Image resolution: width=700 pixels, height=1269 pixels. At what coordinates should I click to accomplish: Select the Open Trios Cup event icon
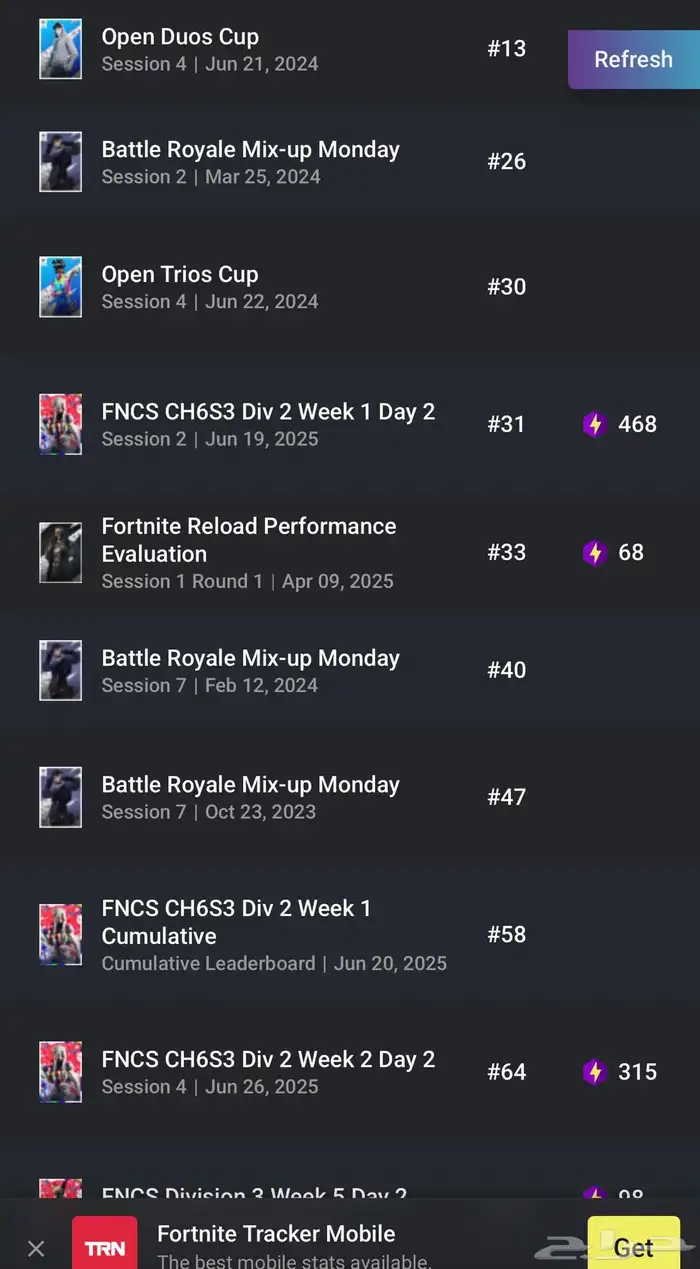60,287
